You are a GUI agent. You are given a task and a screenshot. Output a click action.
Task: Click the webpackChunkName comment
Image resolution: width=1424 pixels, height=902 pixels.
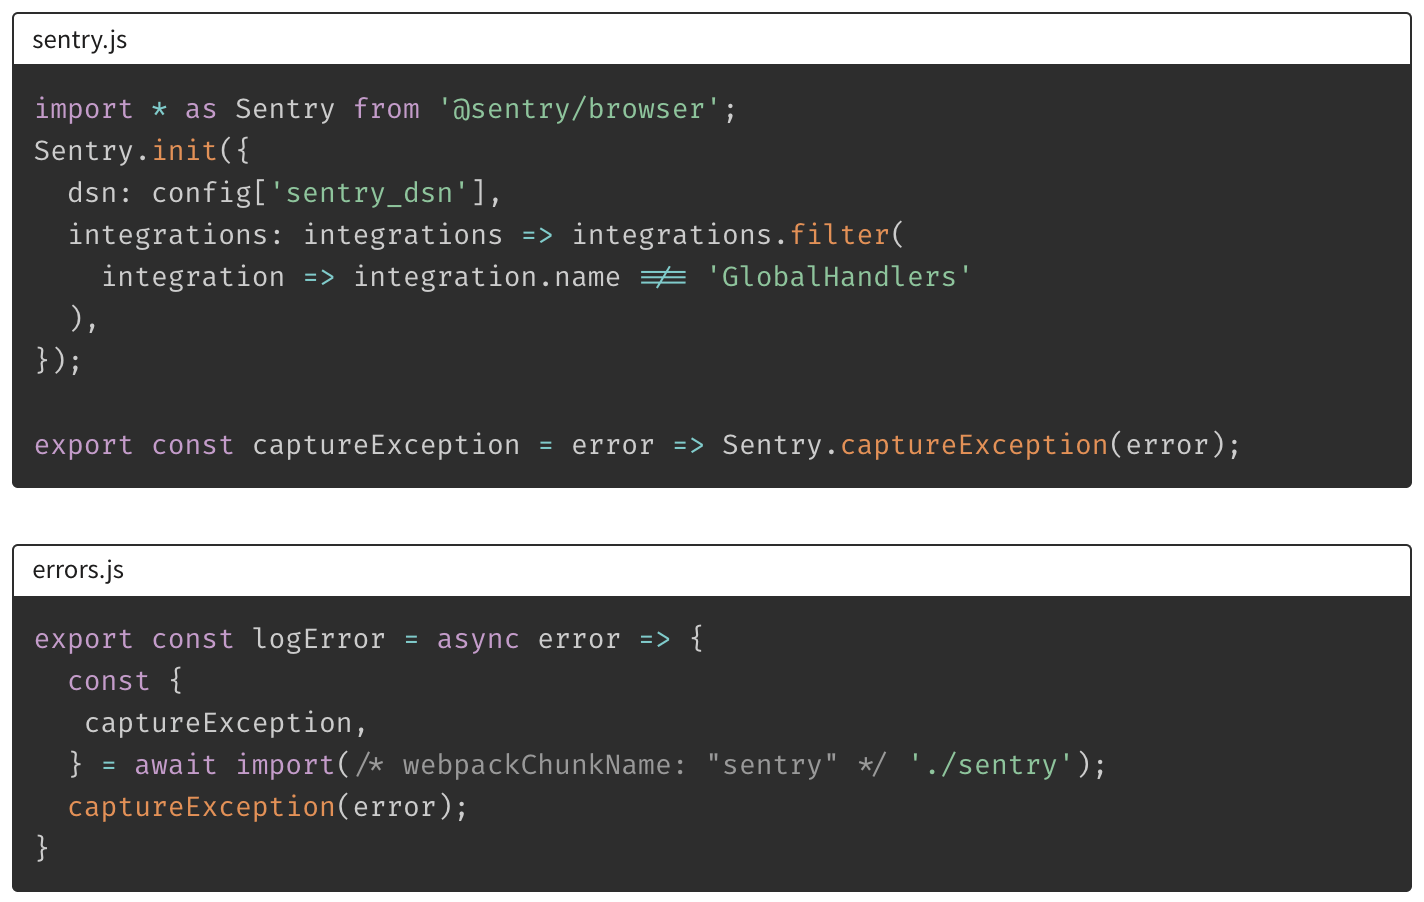620,765
